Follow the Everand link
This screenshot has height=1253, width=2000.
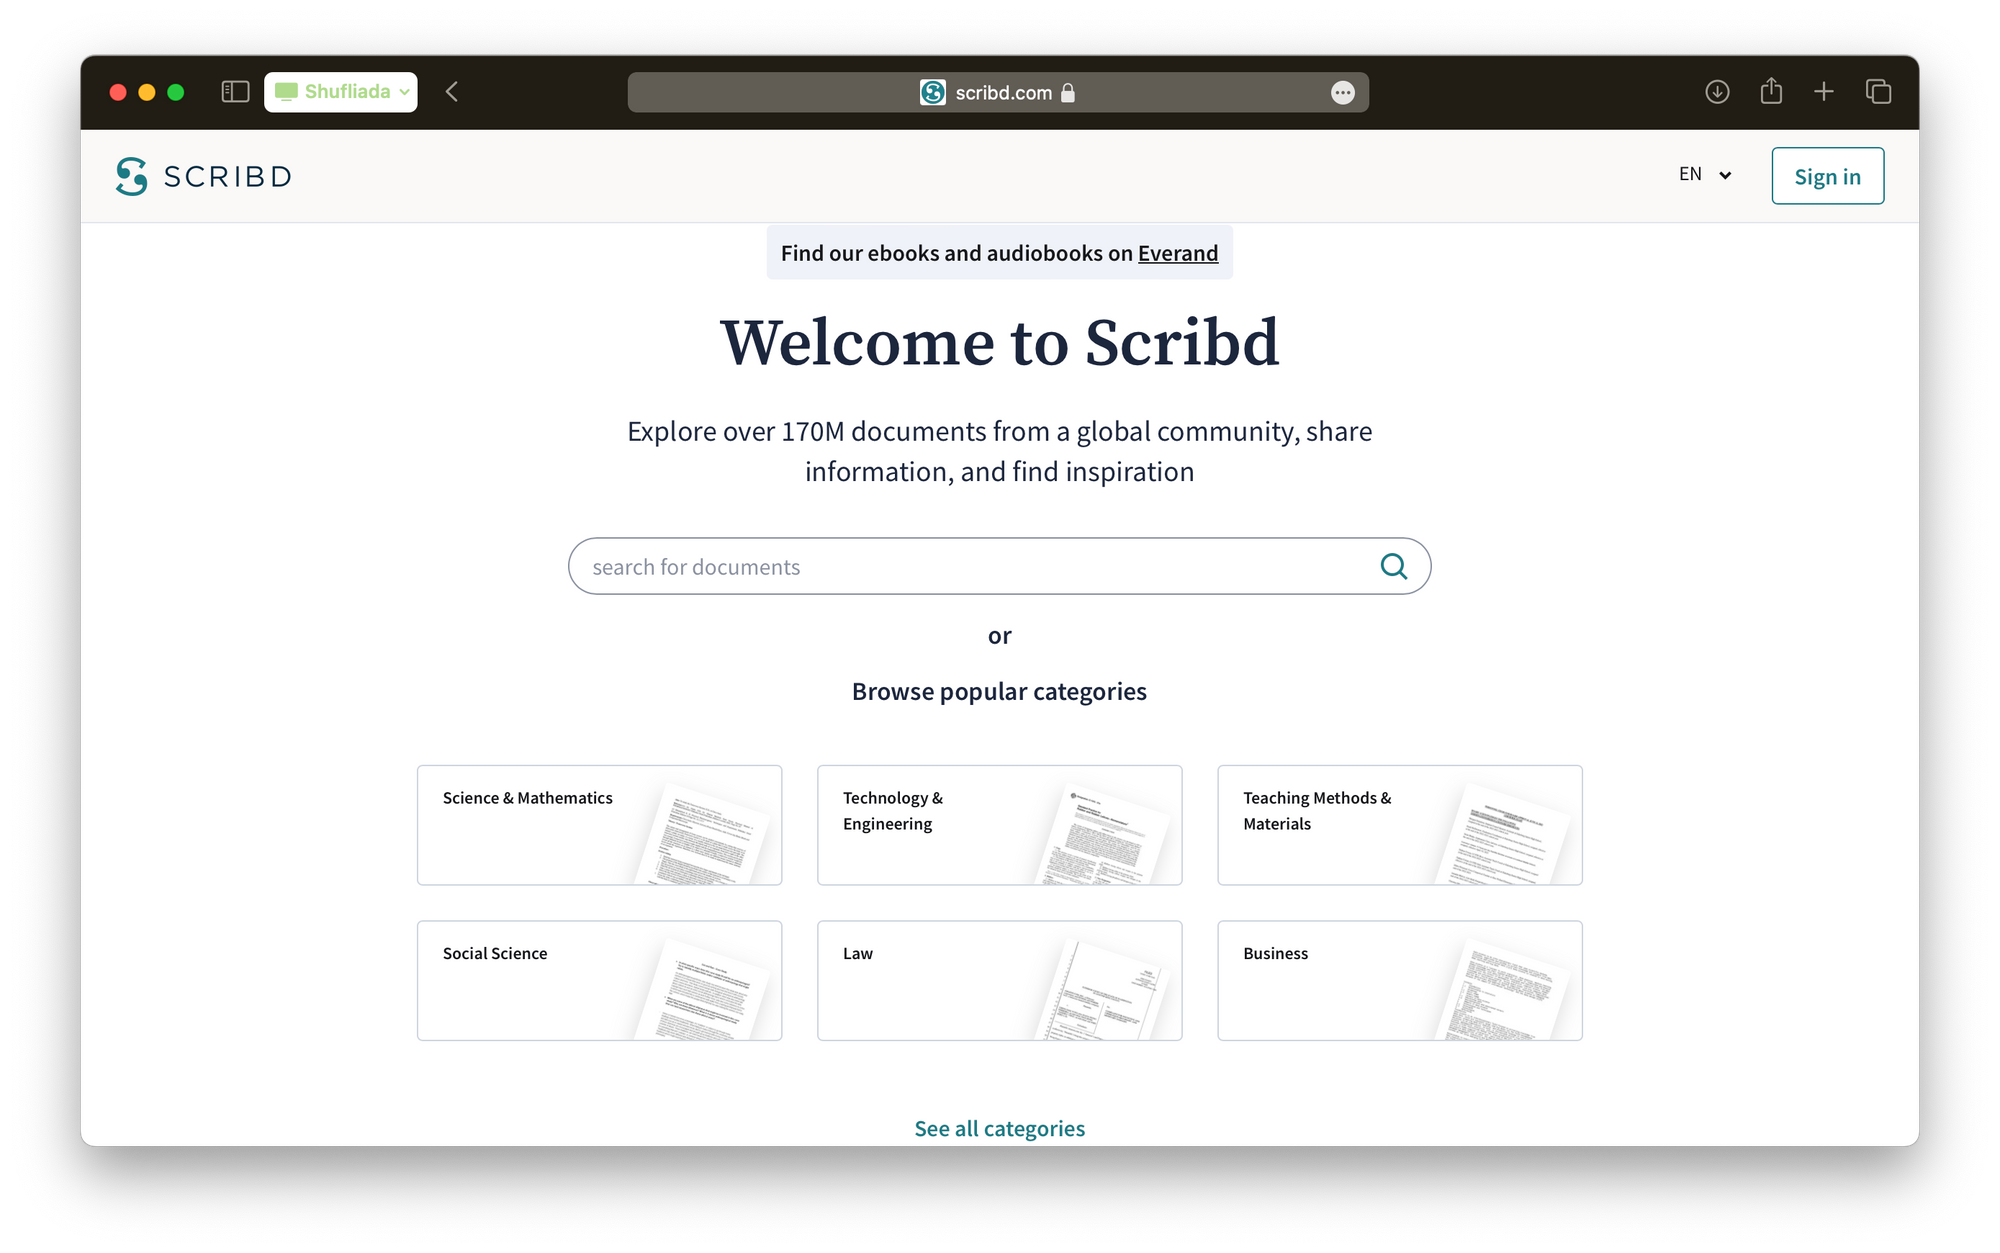tap(1178, 253)
